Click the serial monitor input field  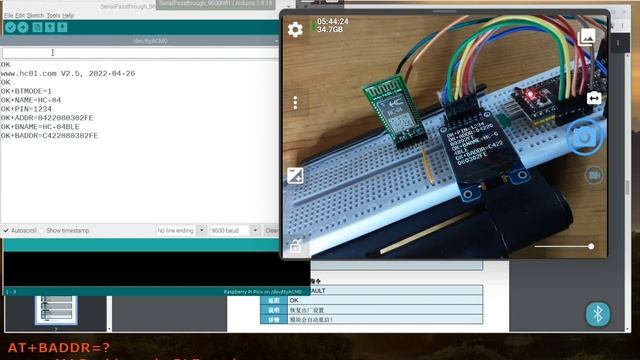[140, 53]
